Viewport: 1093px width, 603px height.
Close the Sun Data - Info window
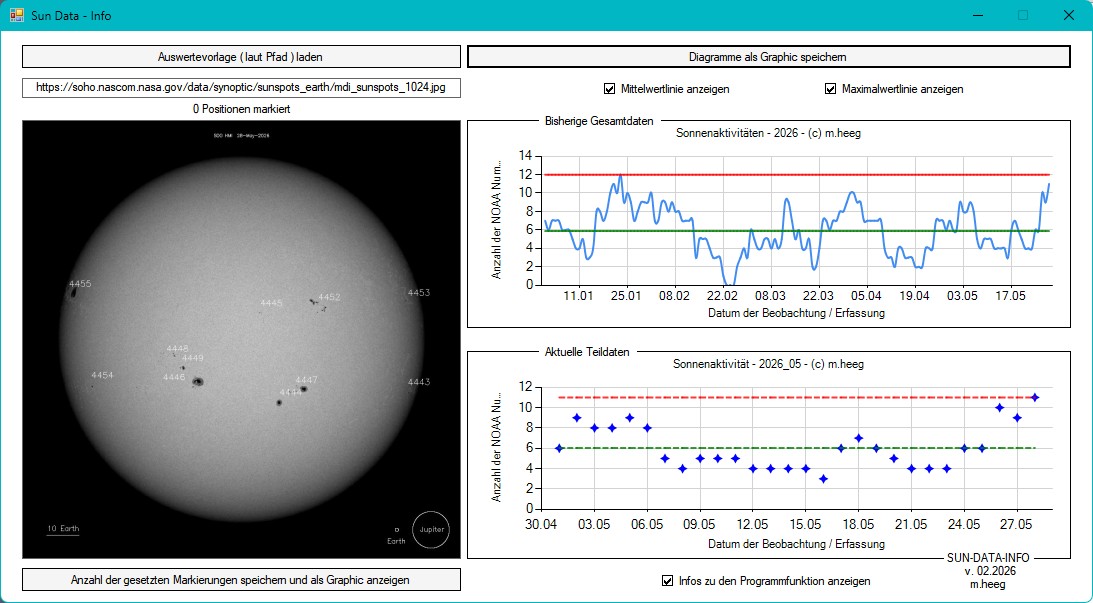coord(1068,15)
